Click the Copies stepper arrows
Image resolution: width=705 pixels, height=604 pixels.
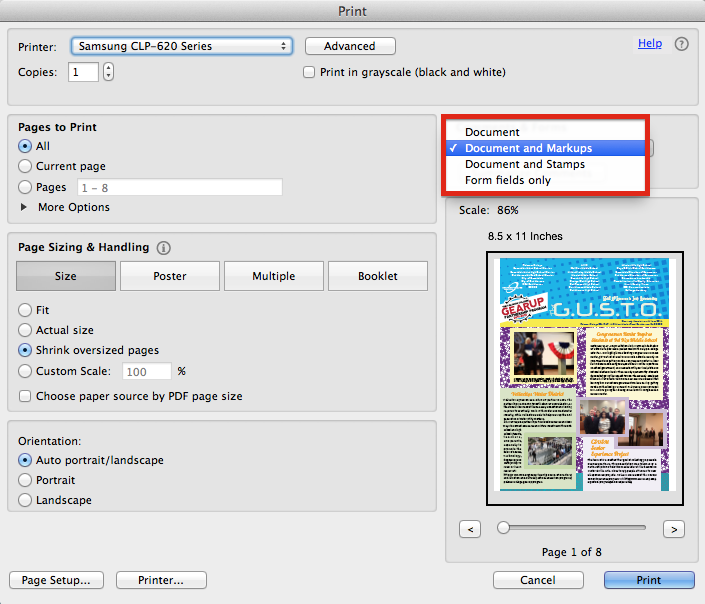click(x=108, y=72)
